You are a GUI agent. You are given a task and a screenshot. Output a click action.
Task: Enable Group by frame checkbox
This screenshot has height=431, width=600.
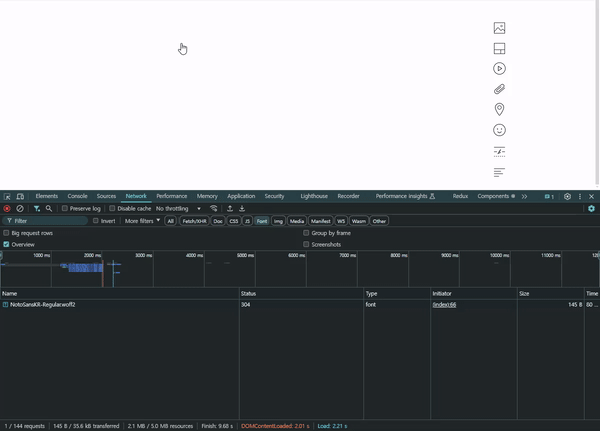[x=306, y=233]
